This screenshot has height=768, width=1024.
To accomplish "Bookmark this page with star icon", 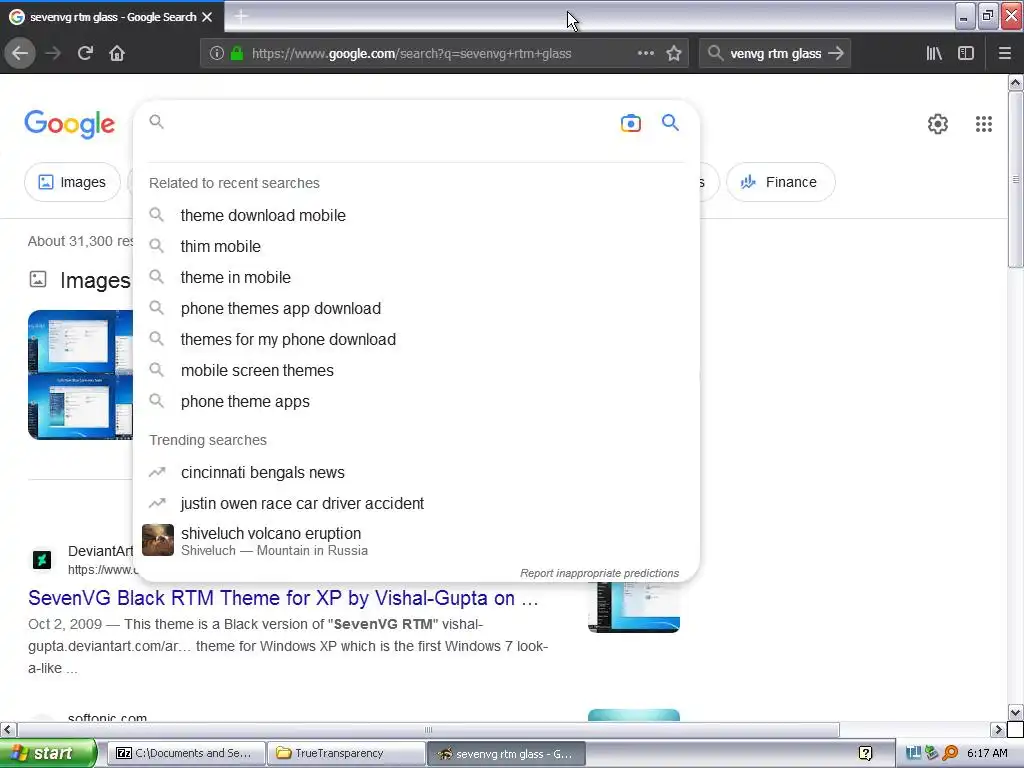I will click(x=674, y=54).
